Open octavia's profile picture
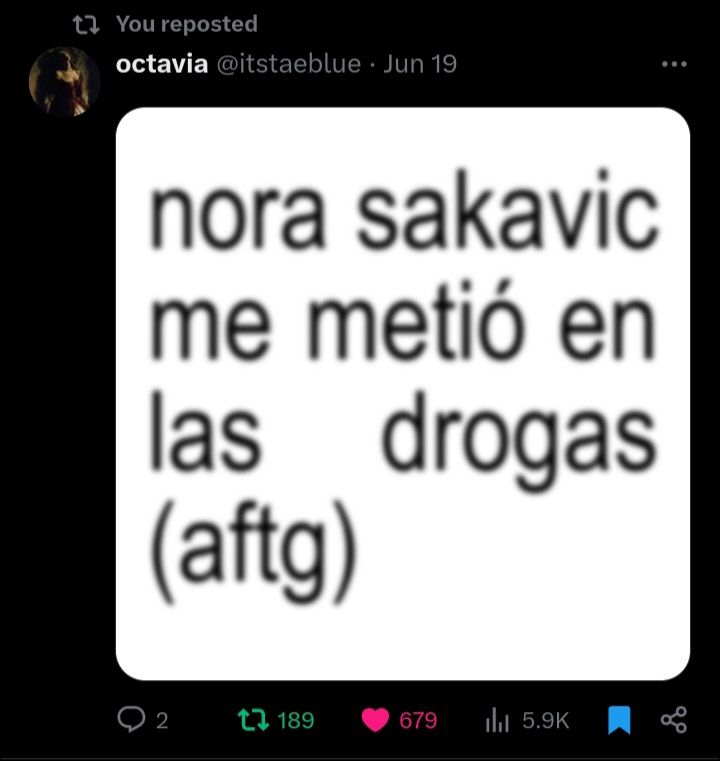720x761 pixels. pos(65,82)
